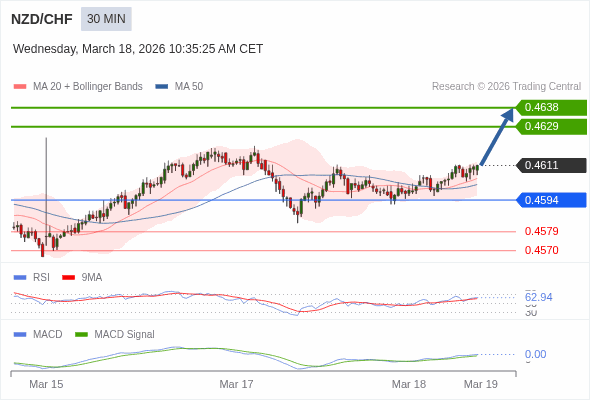Click the MA 20 + Bollinger Bands red swatch
The width and height of the screenshot is (590, 400).
pos(20,87)
